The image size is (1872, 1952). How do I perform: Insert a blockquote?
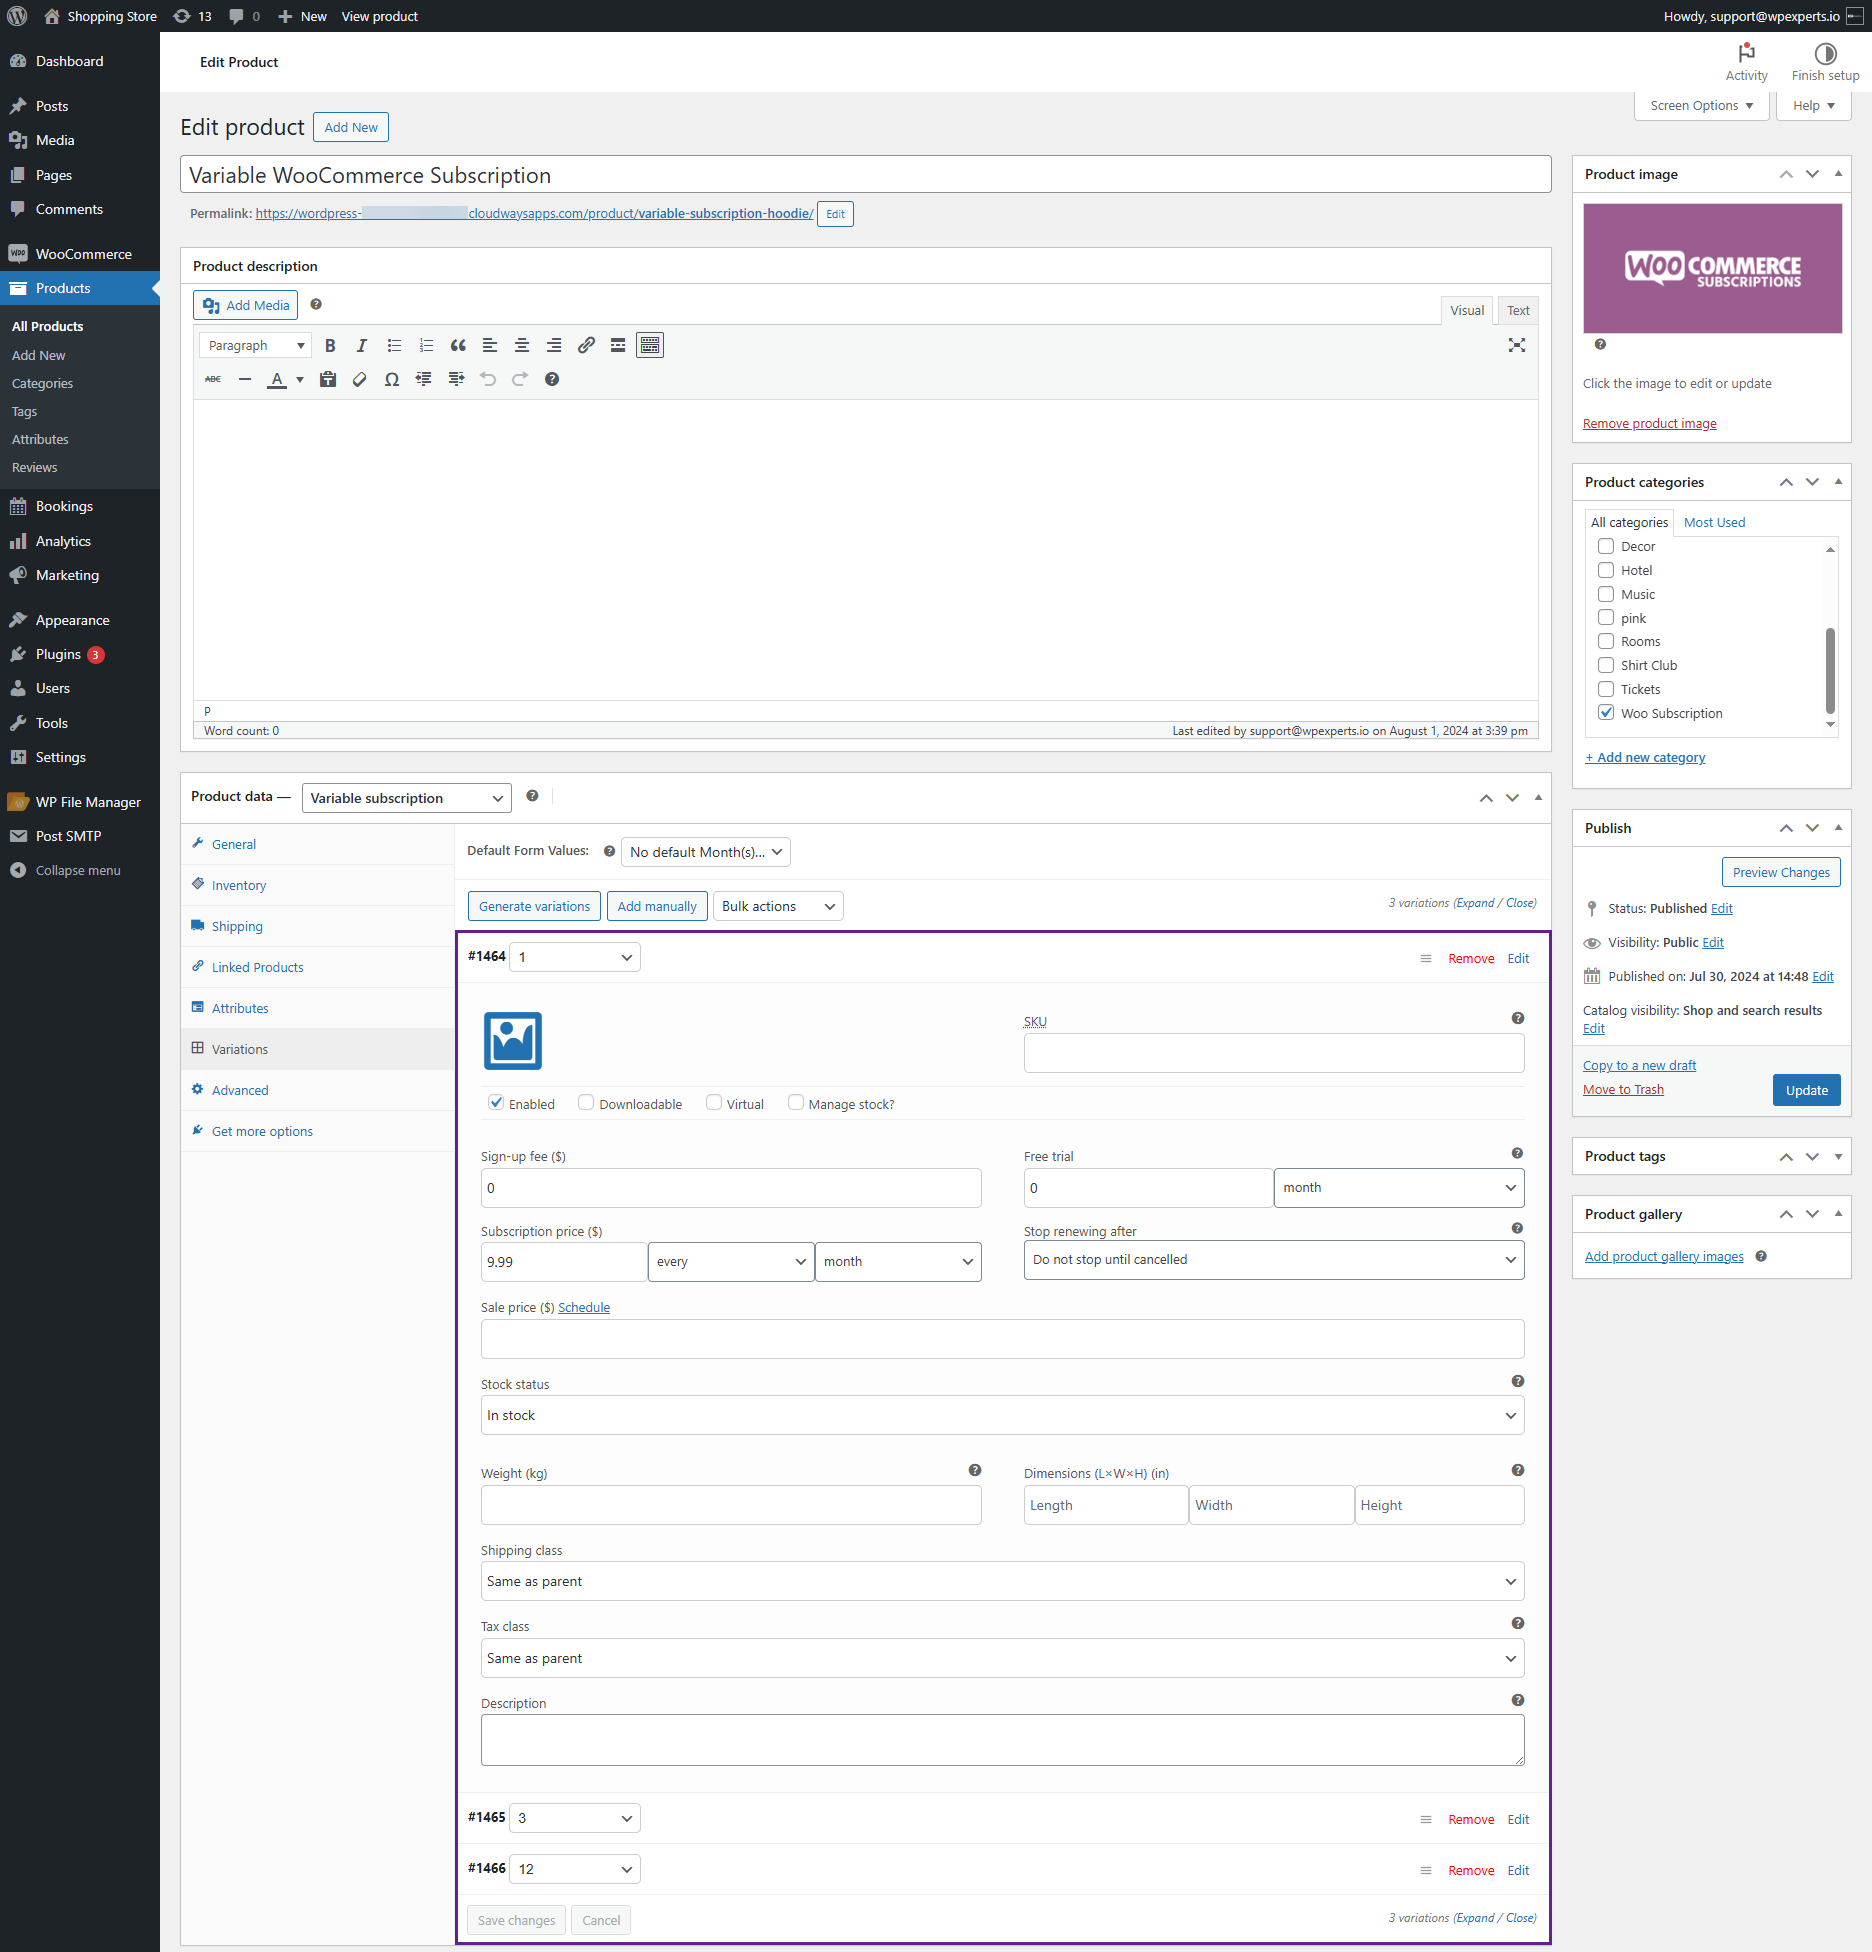[458, 345]
